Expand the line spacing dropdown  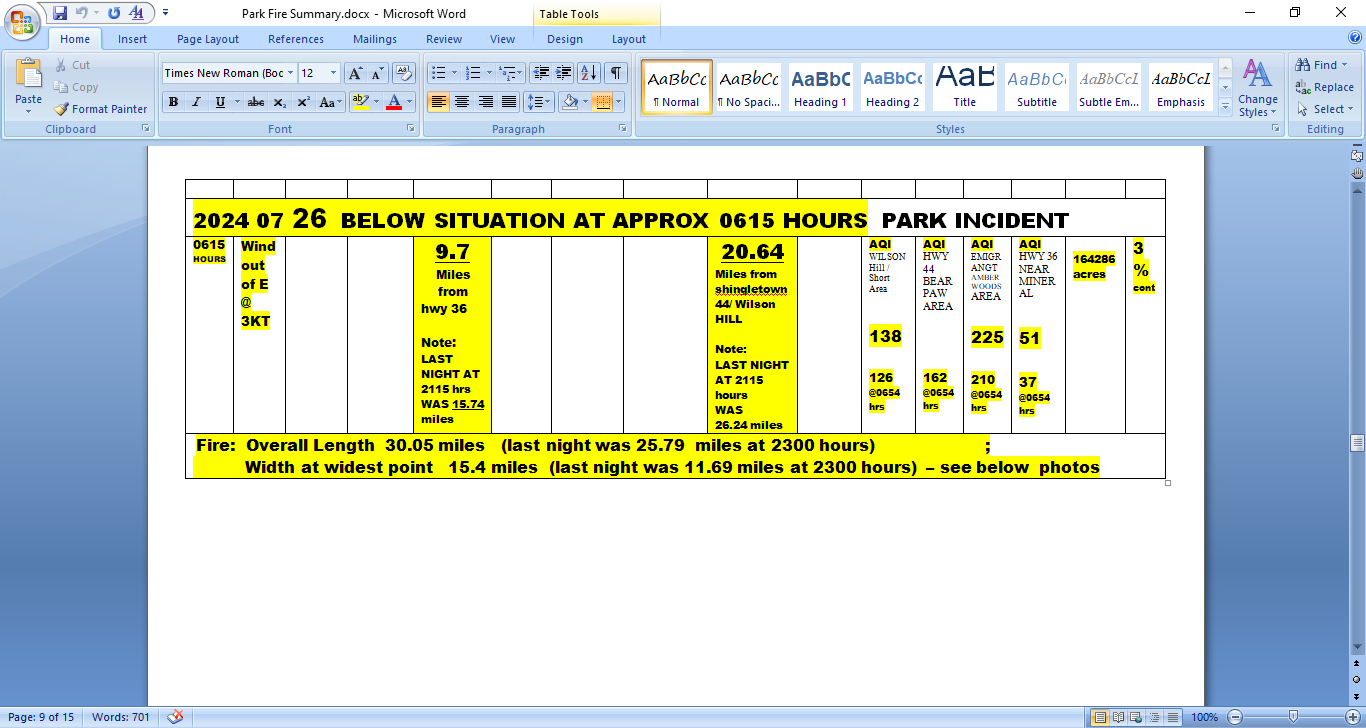(549, 102)
